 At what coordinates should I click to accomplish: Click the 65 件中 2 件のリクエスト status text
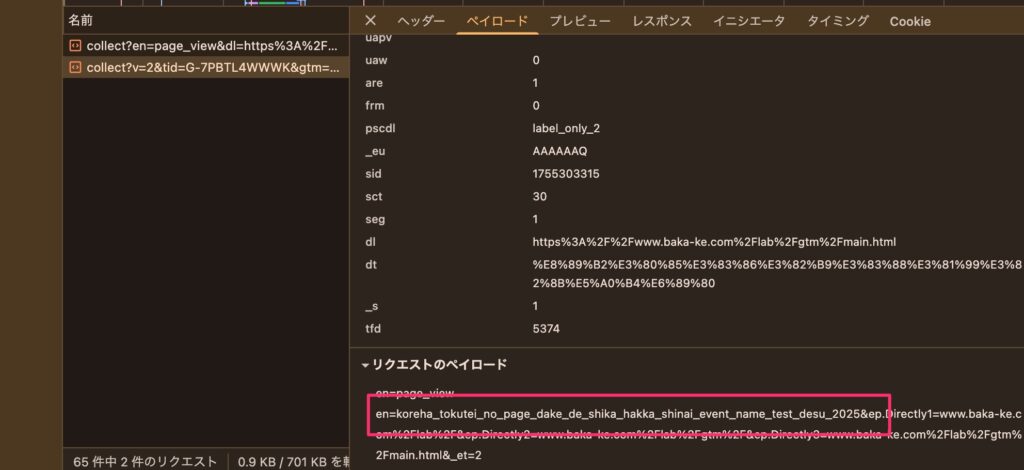pyautogui.click(x=145, y=461)
